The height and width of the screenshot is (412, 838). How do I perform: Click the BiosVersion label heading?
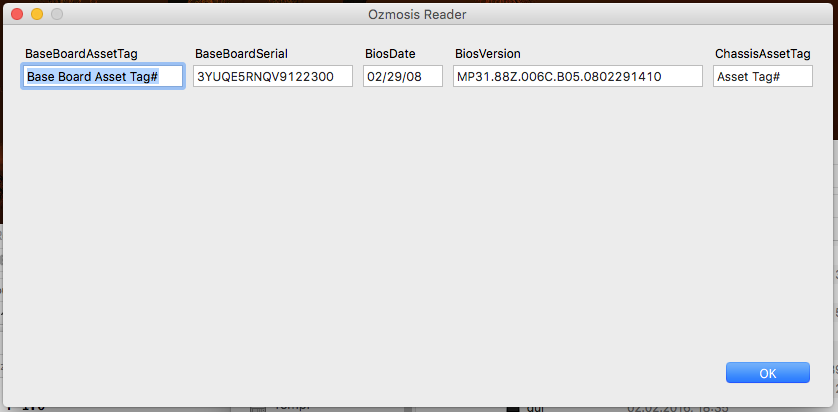487,54
